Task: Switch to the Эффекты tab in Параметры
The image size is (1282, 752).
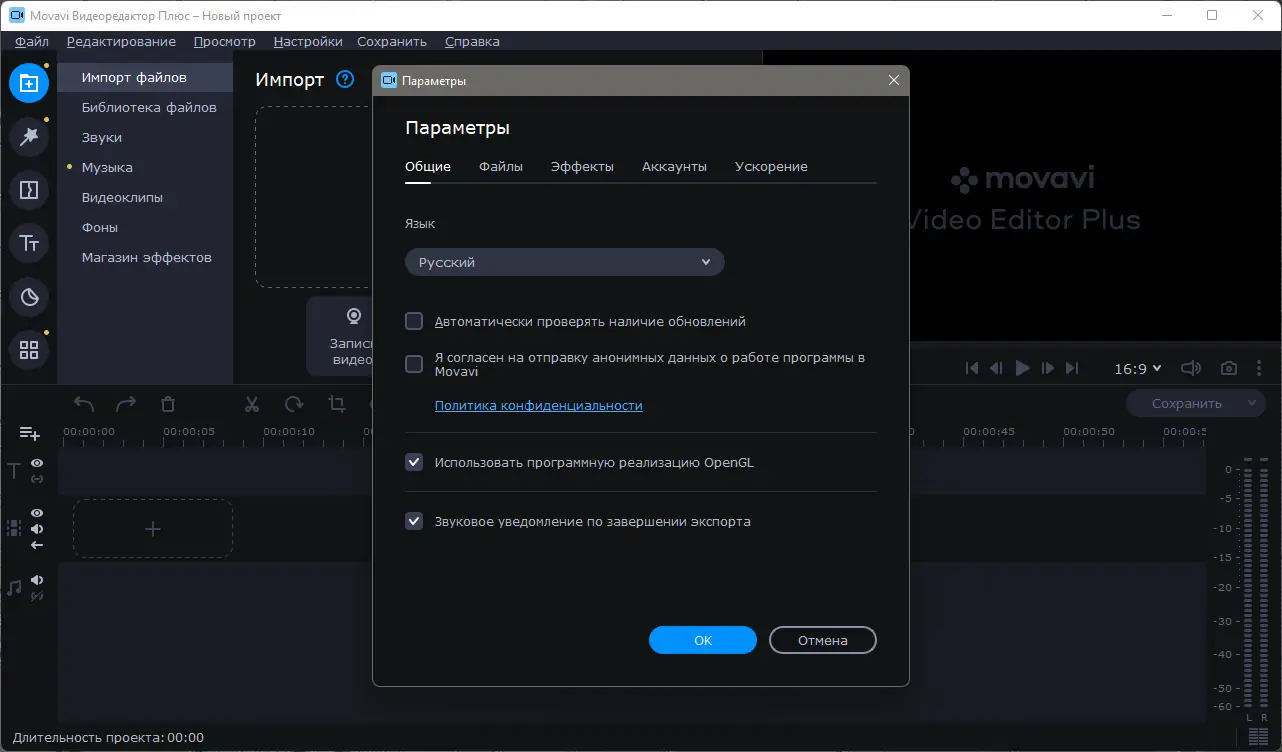Action: [x=582, y=166]
